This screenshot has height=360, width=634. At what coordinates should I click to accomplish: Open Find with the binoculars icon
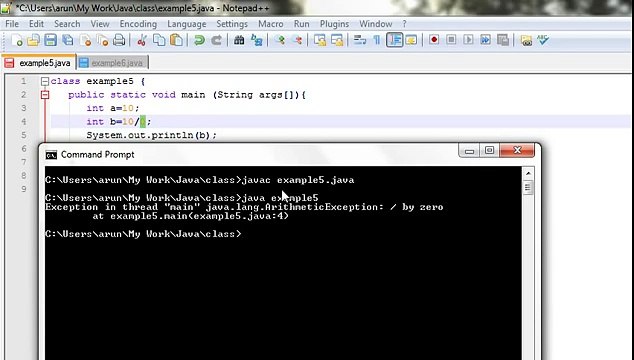(239, 40)
